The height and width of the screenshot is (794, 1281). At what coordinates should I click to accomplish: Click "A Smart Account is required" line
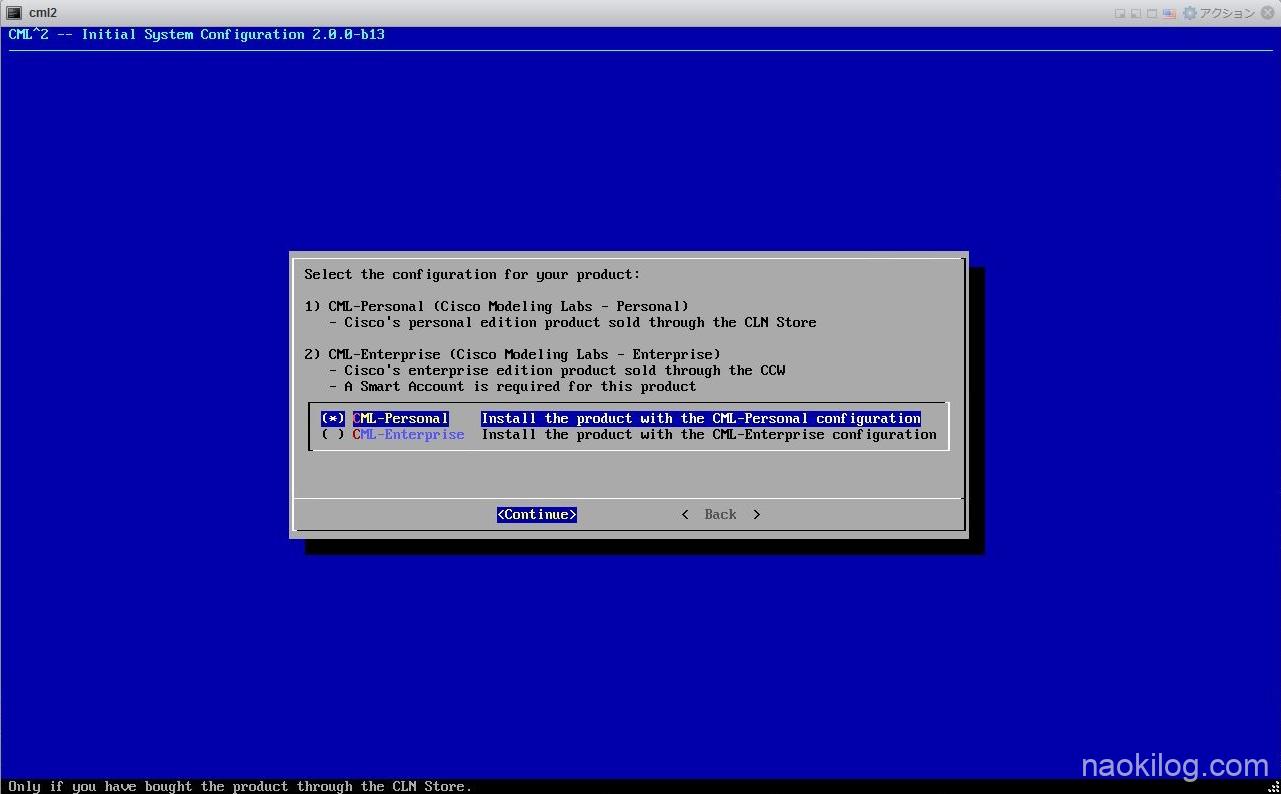pyautogui.click(x=512, y=386)
